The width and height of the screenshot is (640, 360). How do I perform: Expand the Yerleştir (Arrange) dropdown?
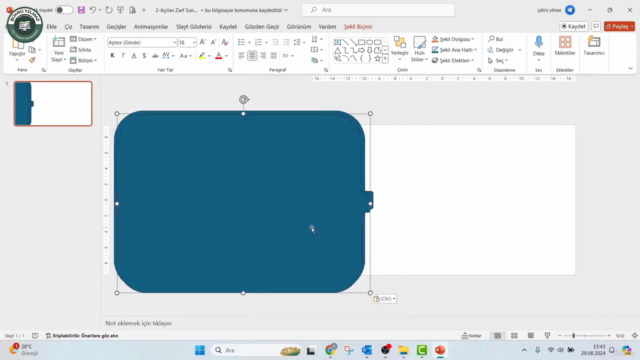pos(400,49)
